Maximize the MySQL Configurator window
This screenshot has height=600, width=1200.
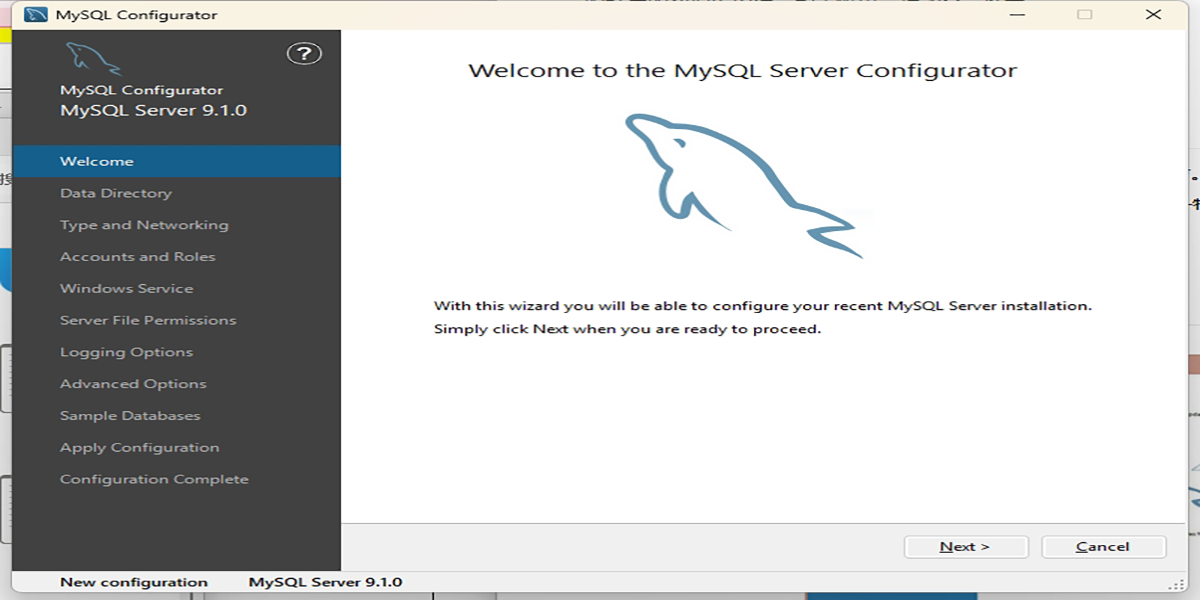[x=1085, y=15]
